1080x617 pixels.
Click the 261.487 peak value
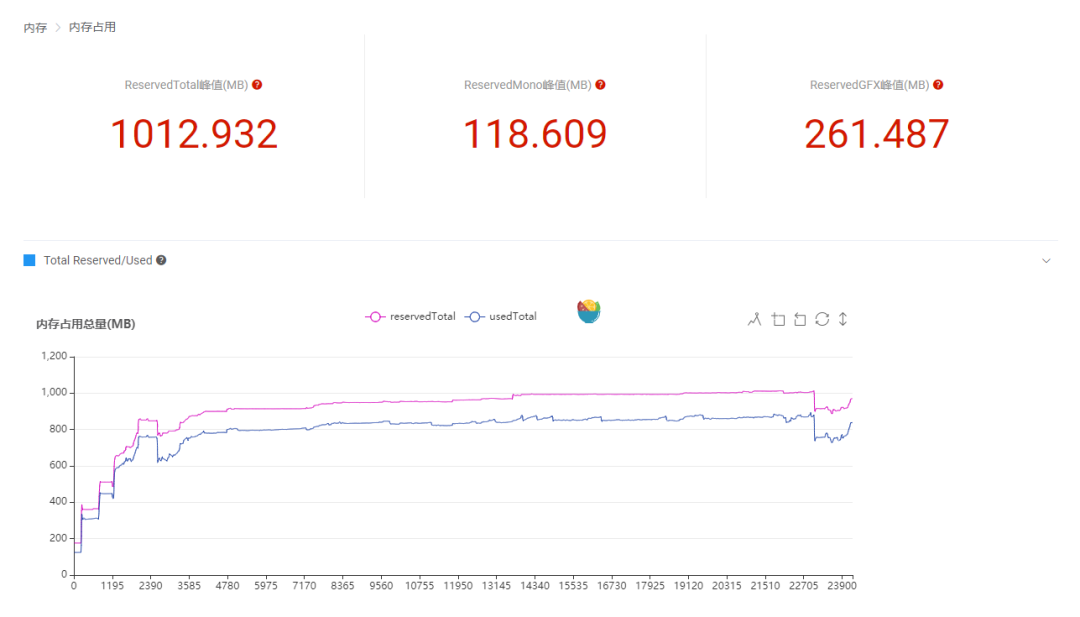coord(877,134)
